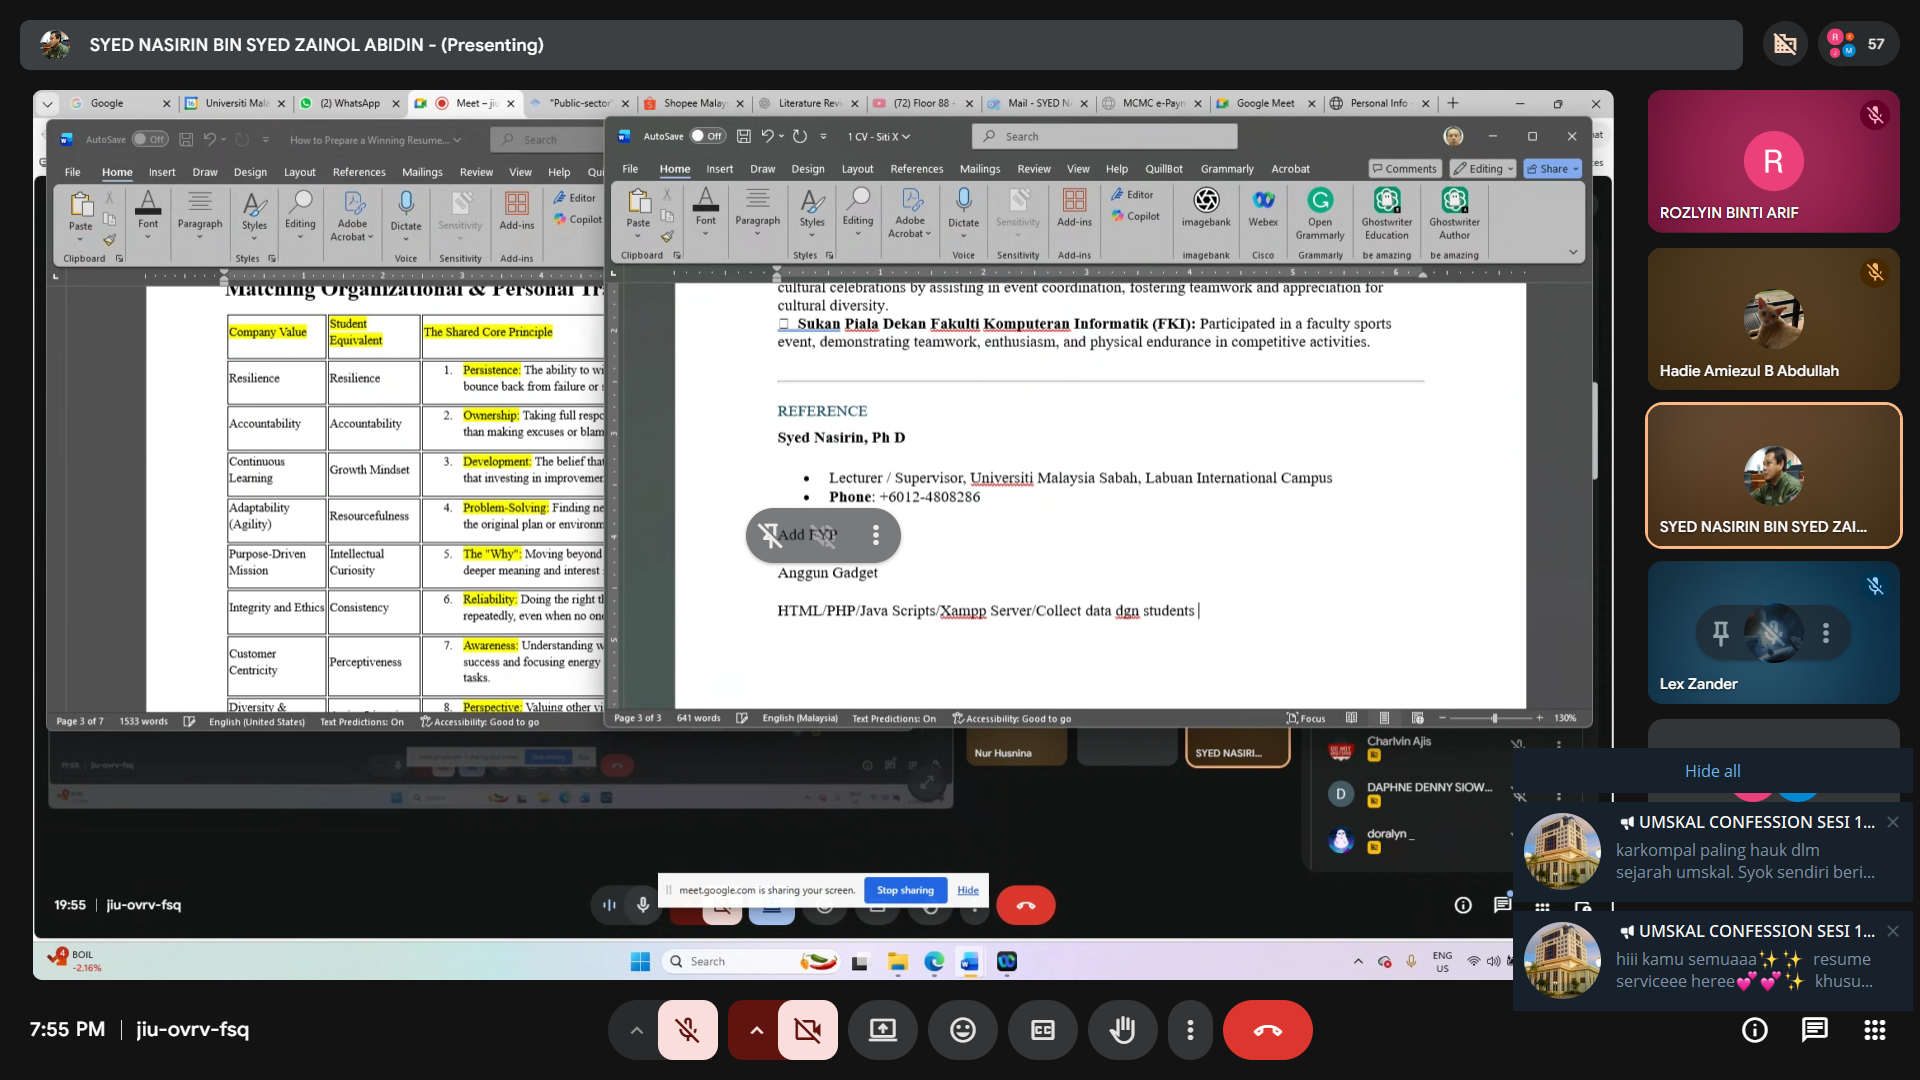Switch to the Mailings tab in Resume Word window

(x=422, y=172)
